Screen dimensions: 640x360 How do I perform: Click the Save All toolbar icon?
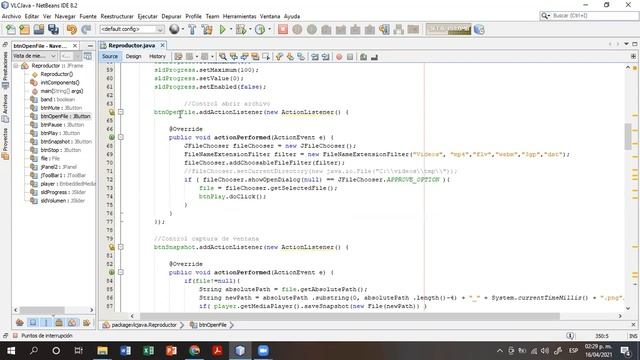[x=53, y=29]
